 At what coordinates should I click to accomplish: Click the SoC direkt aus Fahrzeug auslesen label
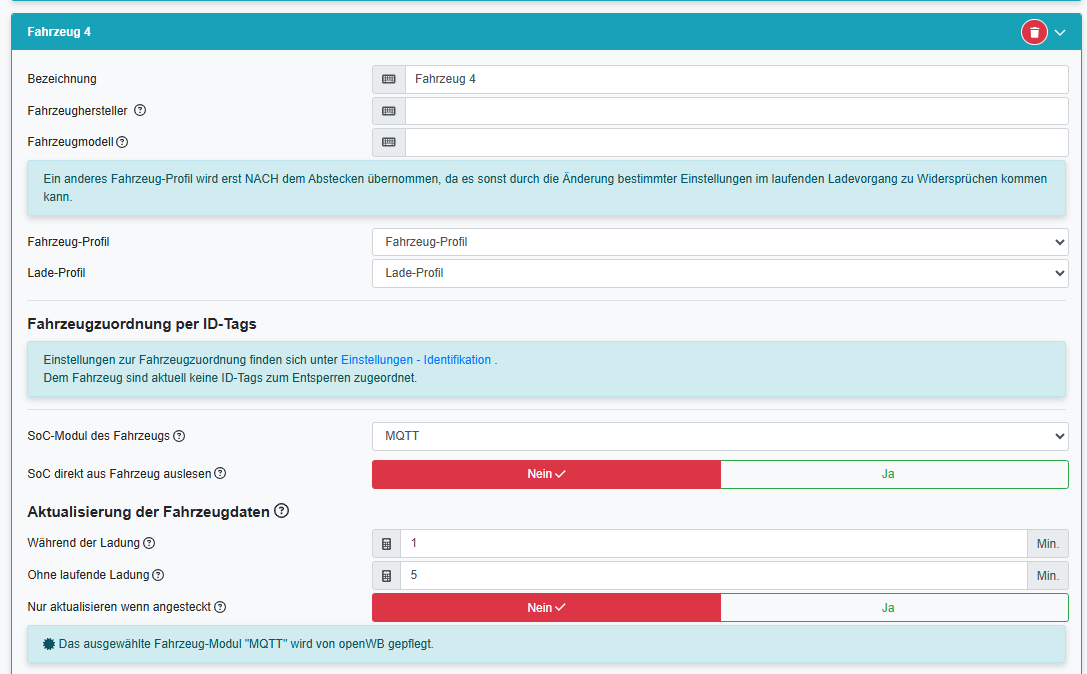[119, 474]
